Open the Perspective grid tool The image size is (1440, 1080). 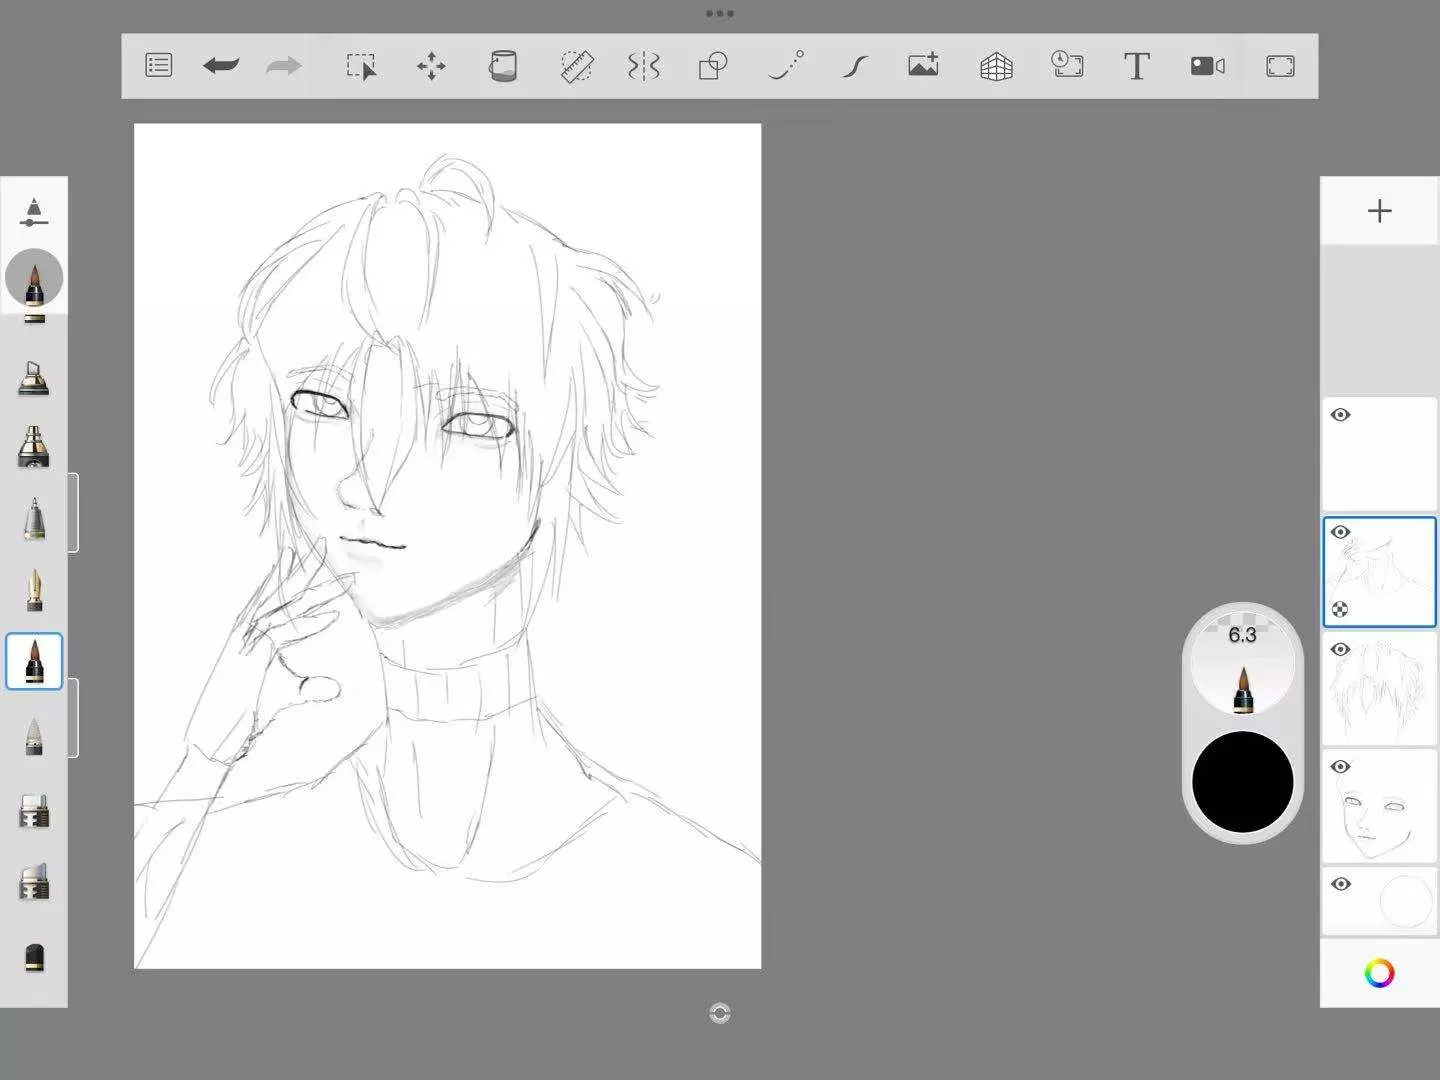pos(996,66)
